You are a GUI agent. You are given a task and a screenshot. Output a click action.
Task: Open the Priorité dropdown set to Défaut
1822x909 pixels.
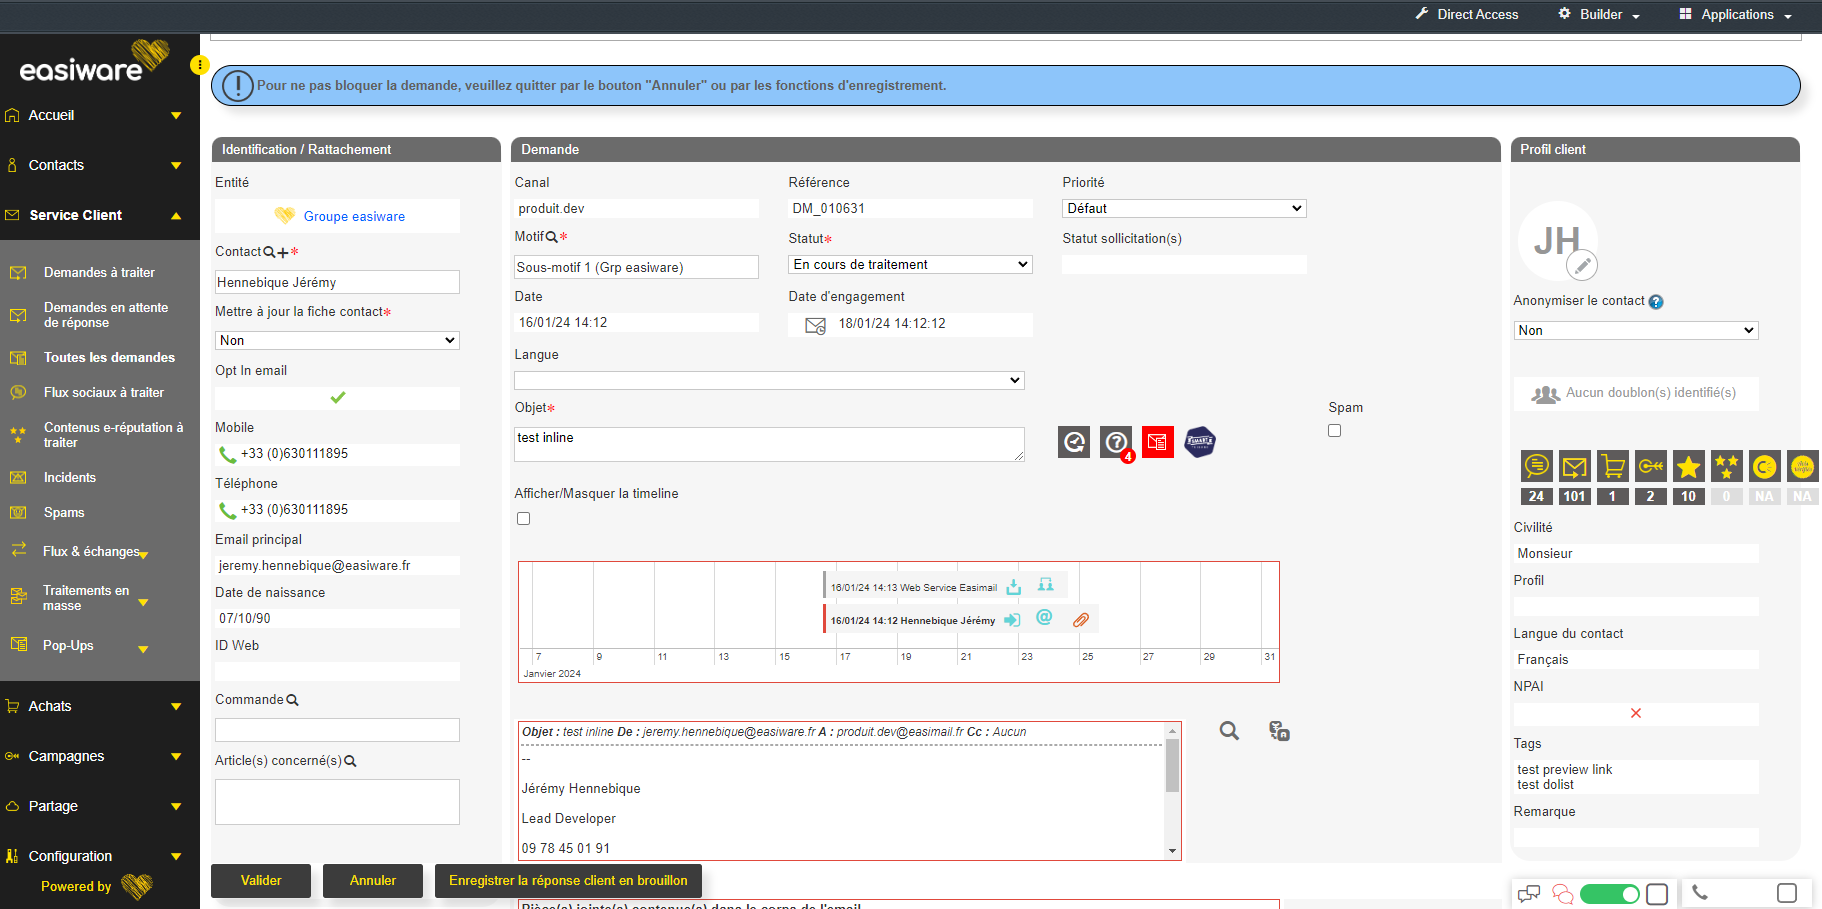coord(1183,208)
